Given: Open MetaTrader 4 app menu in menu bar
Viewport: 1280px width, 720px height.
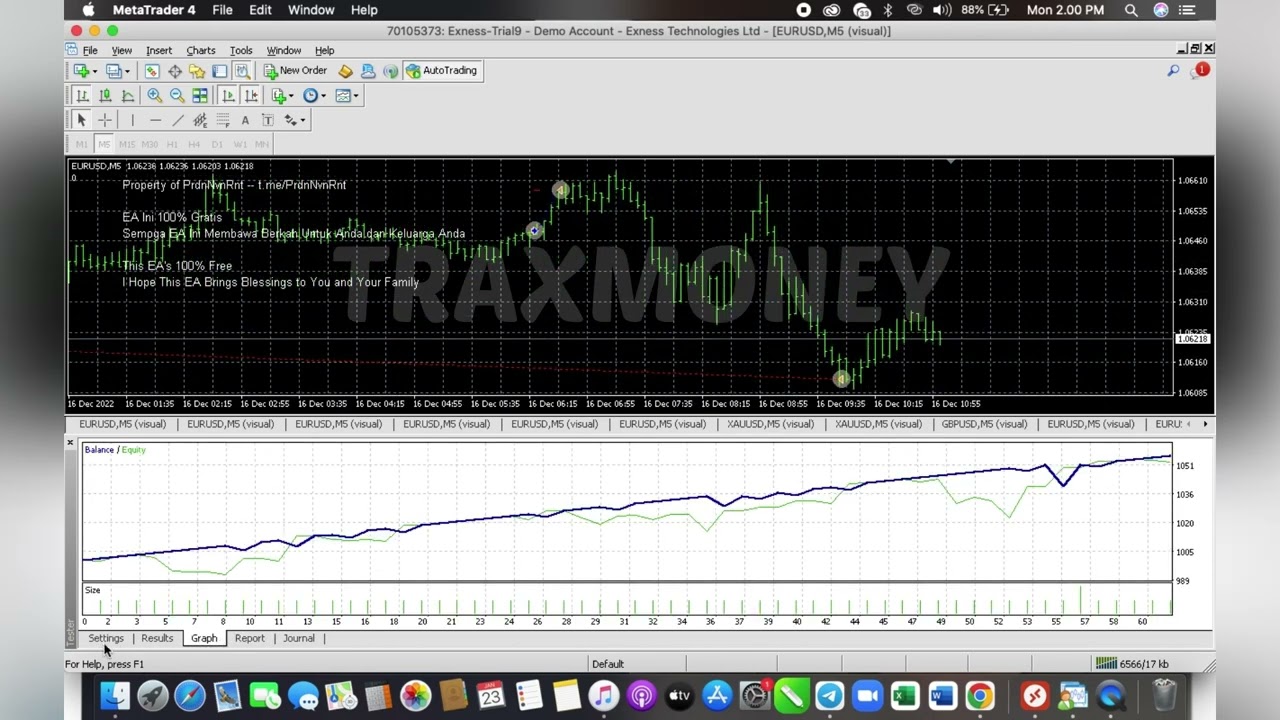Looking at the screenshot, I should (x=154, y=10).
